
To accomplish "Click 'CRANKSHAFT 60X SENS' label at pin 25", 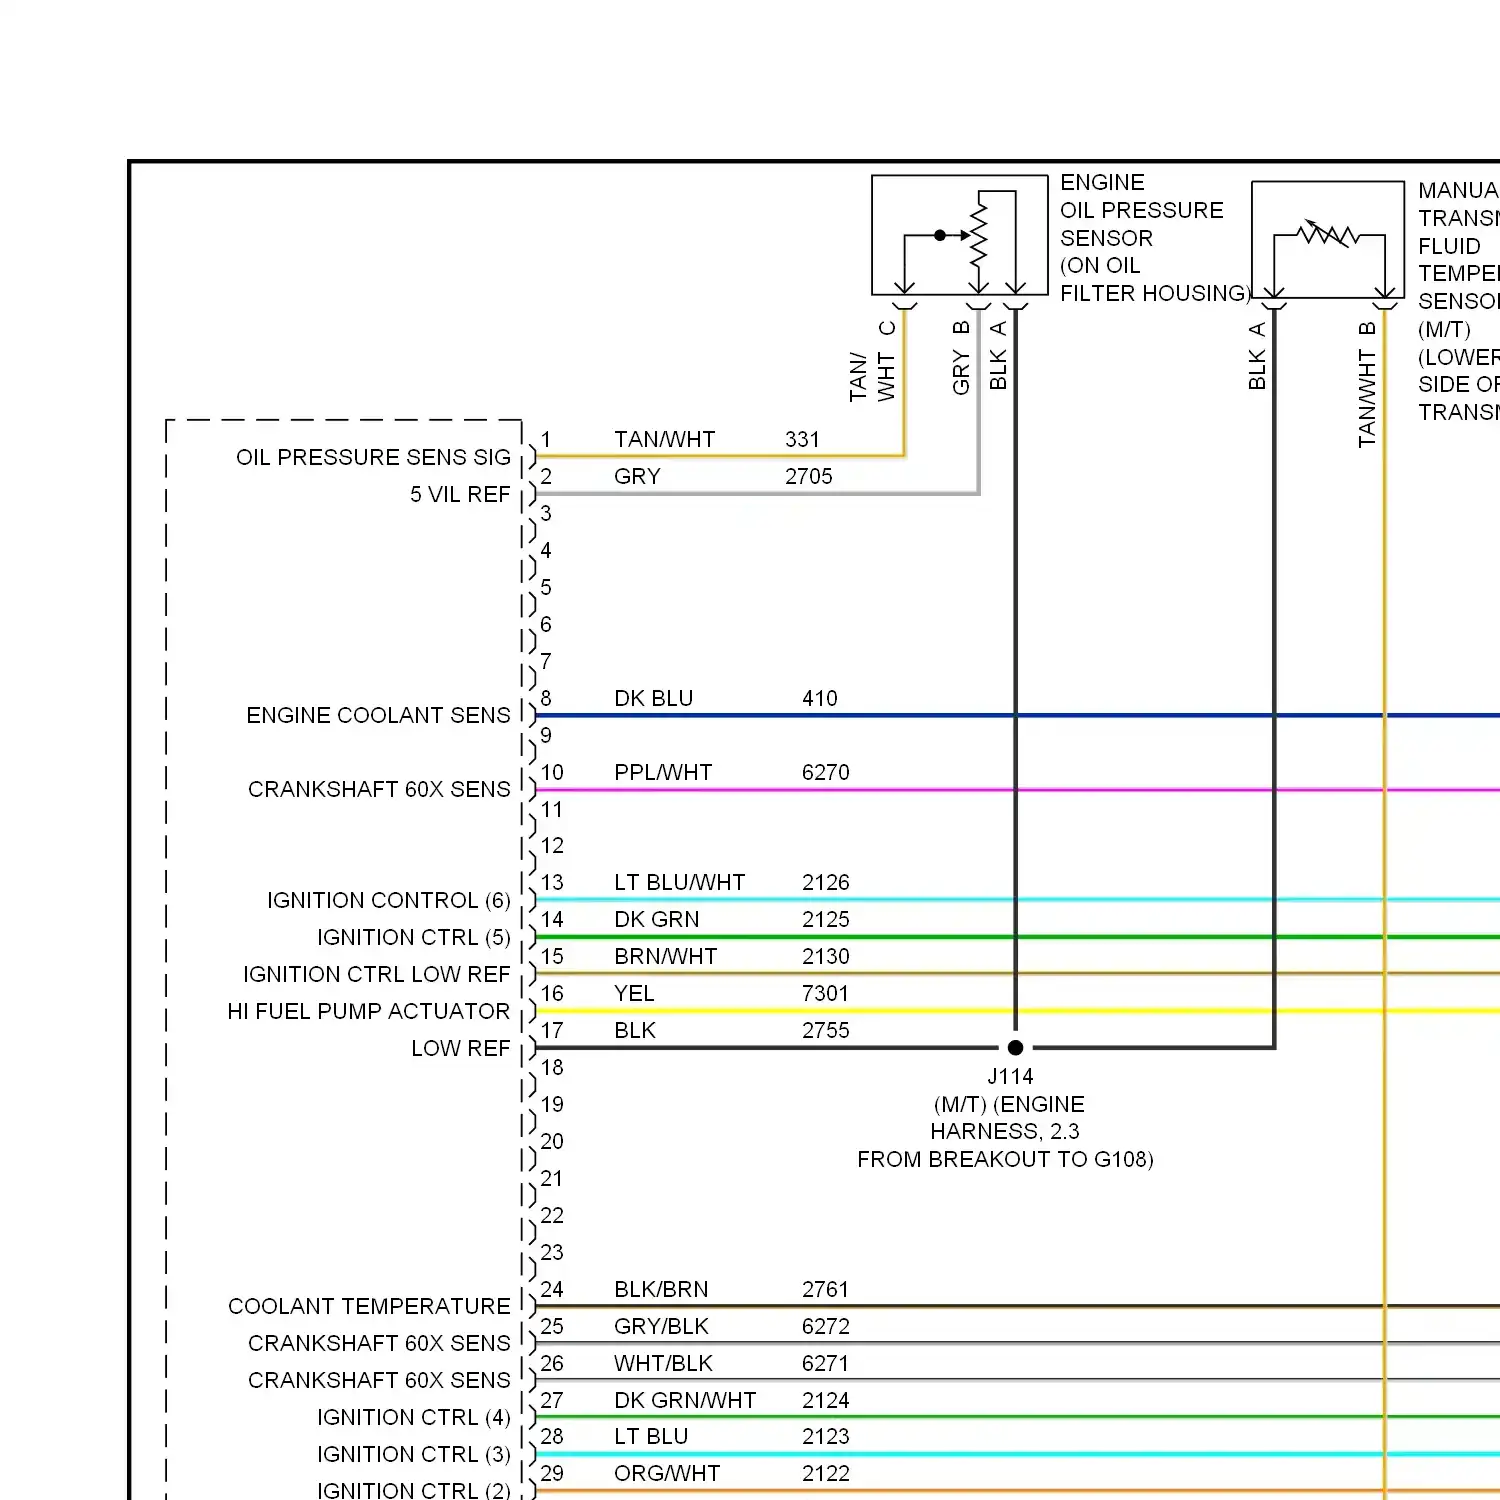I will coord(379,1343).
